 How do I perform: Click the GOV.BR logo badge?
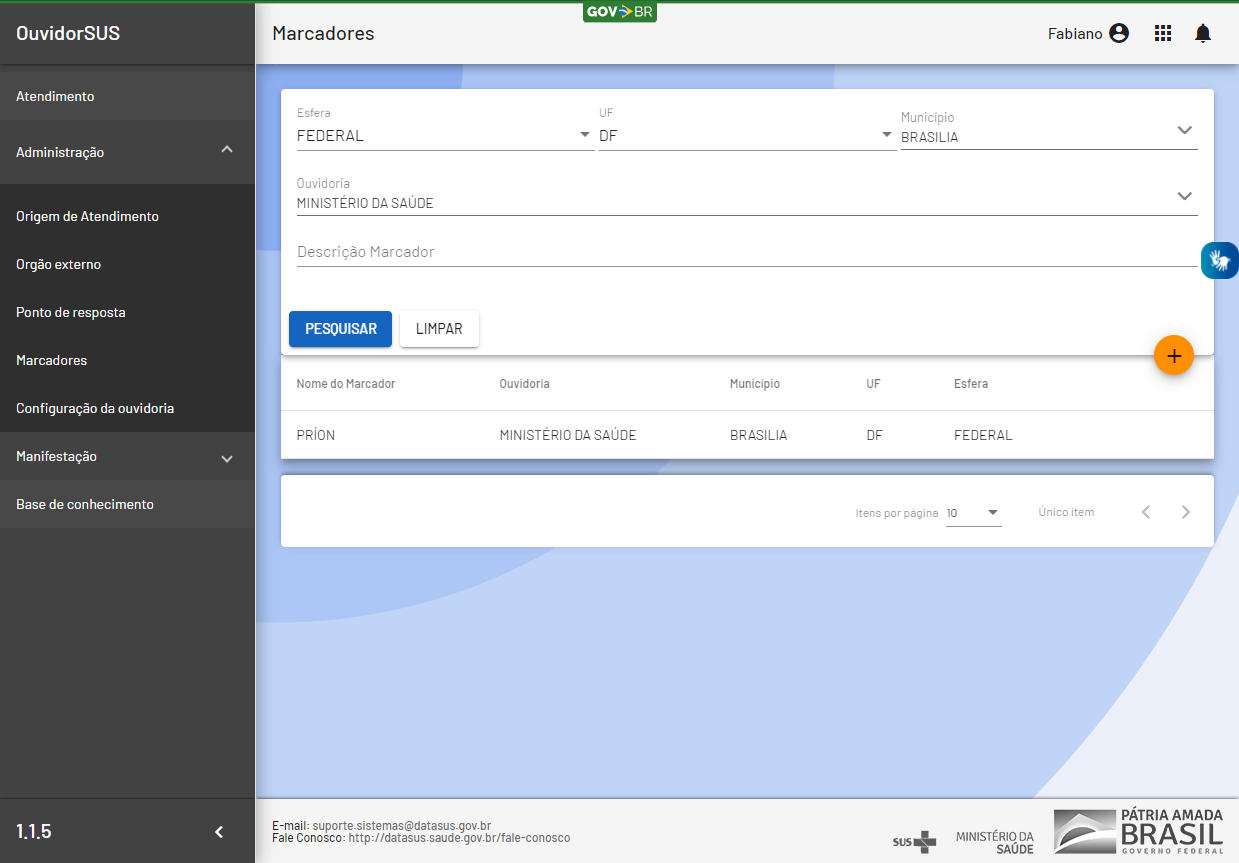coord(619,12)
